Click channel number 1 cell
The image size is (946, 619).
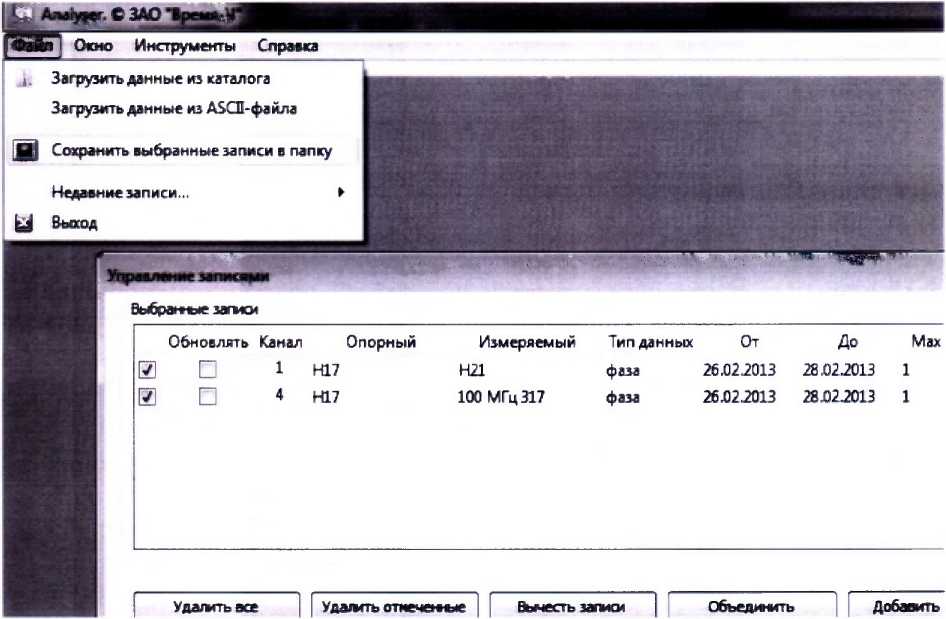pos(279,367)
